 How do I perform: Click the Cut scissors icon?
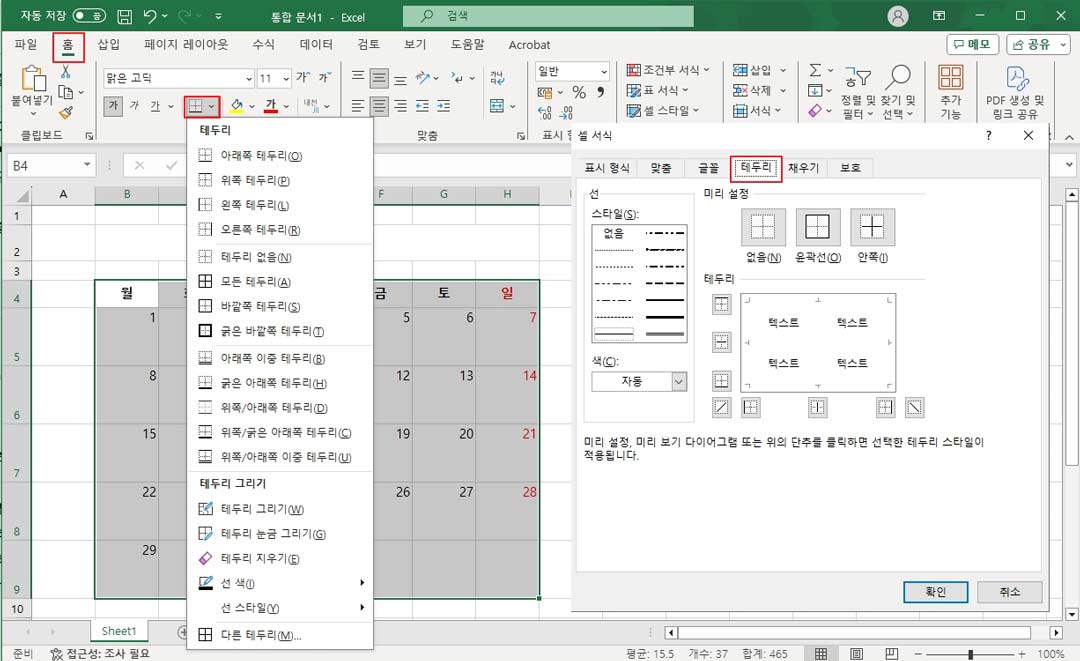click(65, 71)
